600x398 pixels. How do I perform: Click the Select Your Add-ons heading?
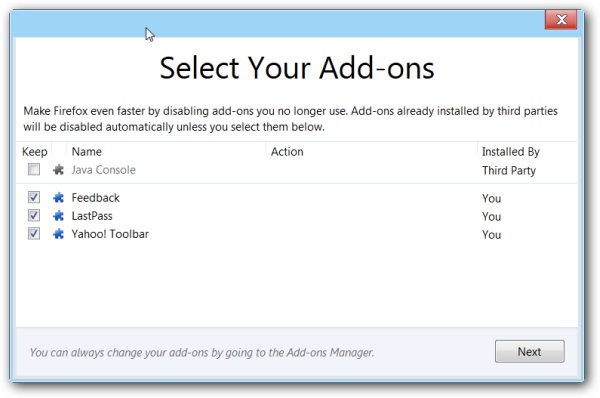[x=297, y=68]
